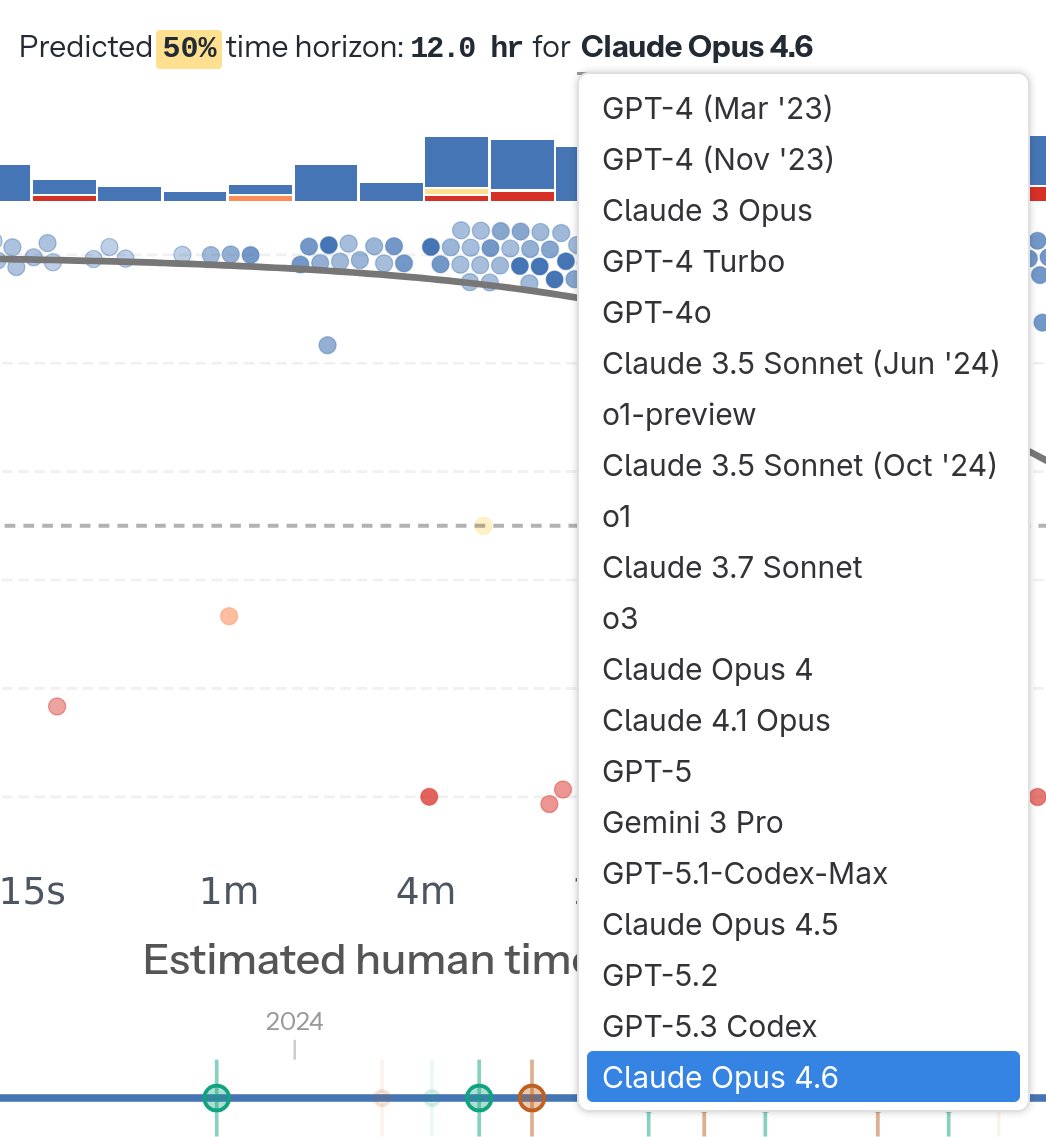Select GPT-4 (Mar '23) from model list

(803, 109)
